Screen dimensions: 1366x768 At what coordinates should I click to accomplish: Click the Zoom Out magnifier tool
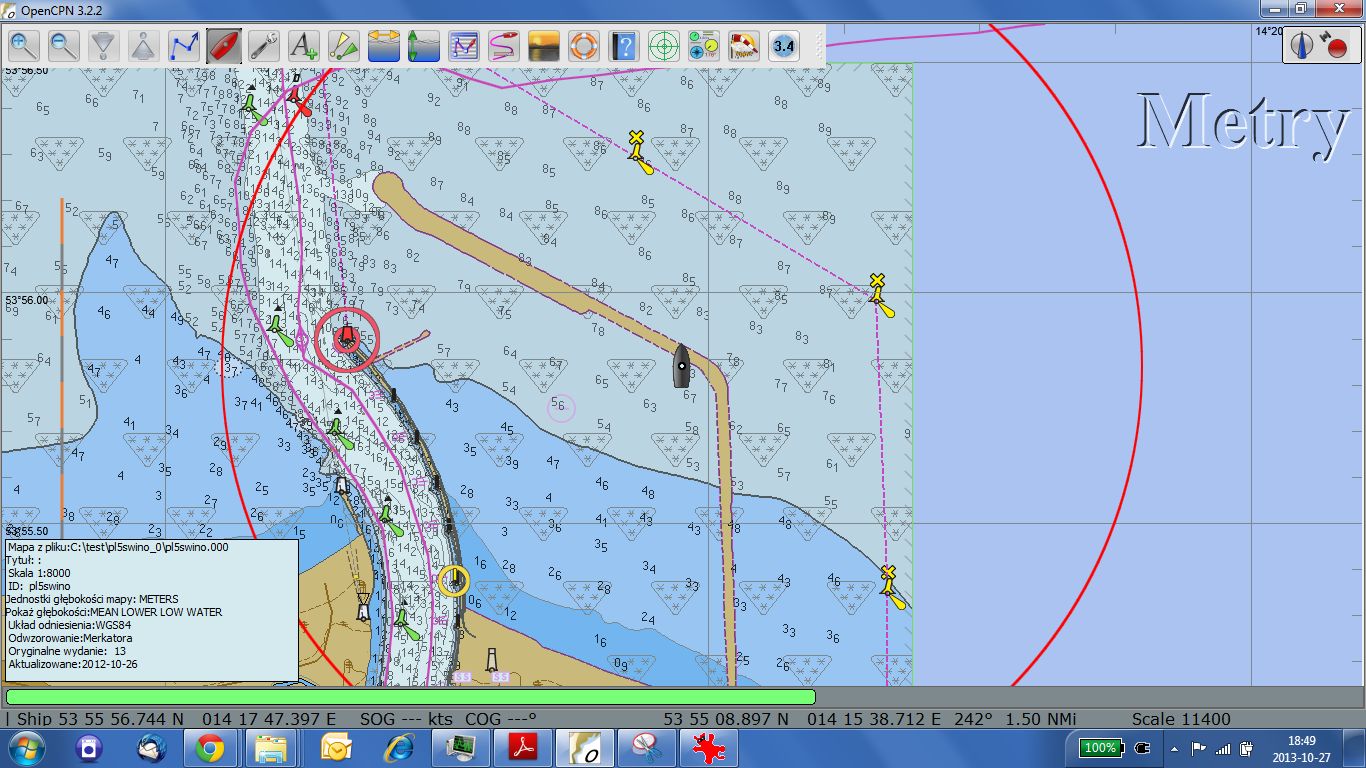[x=65, y=46]
